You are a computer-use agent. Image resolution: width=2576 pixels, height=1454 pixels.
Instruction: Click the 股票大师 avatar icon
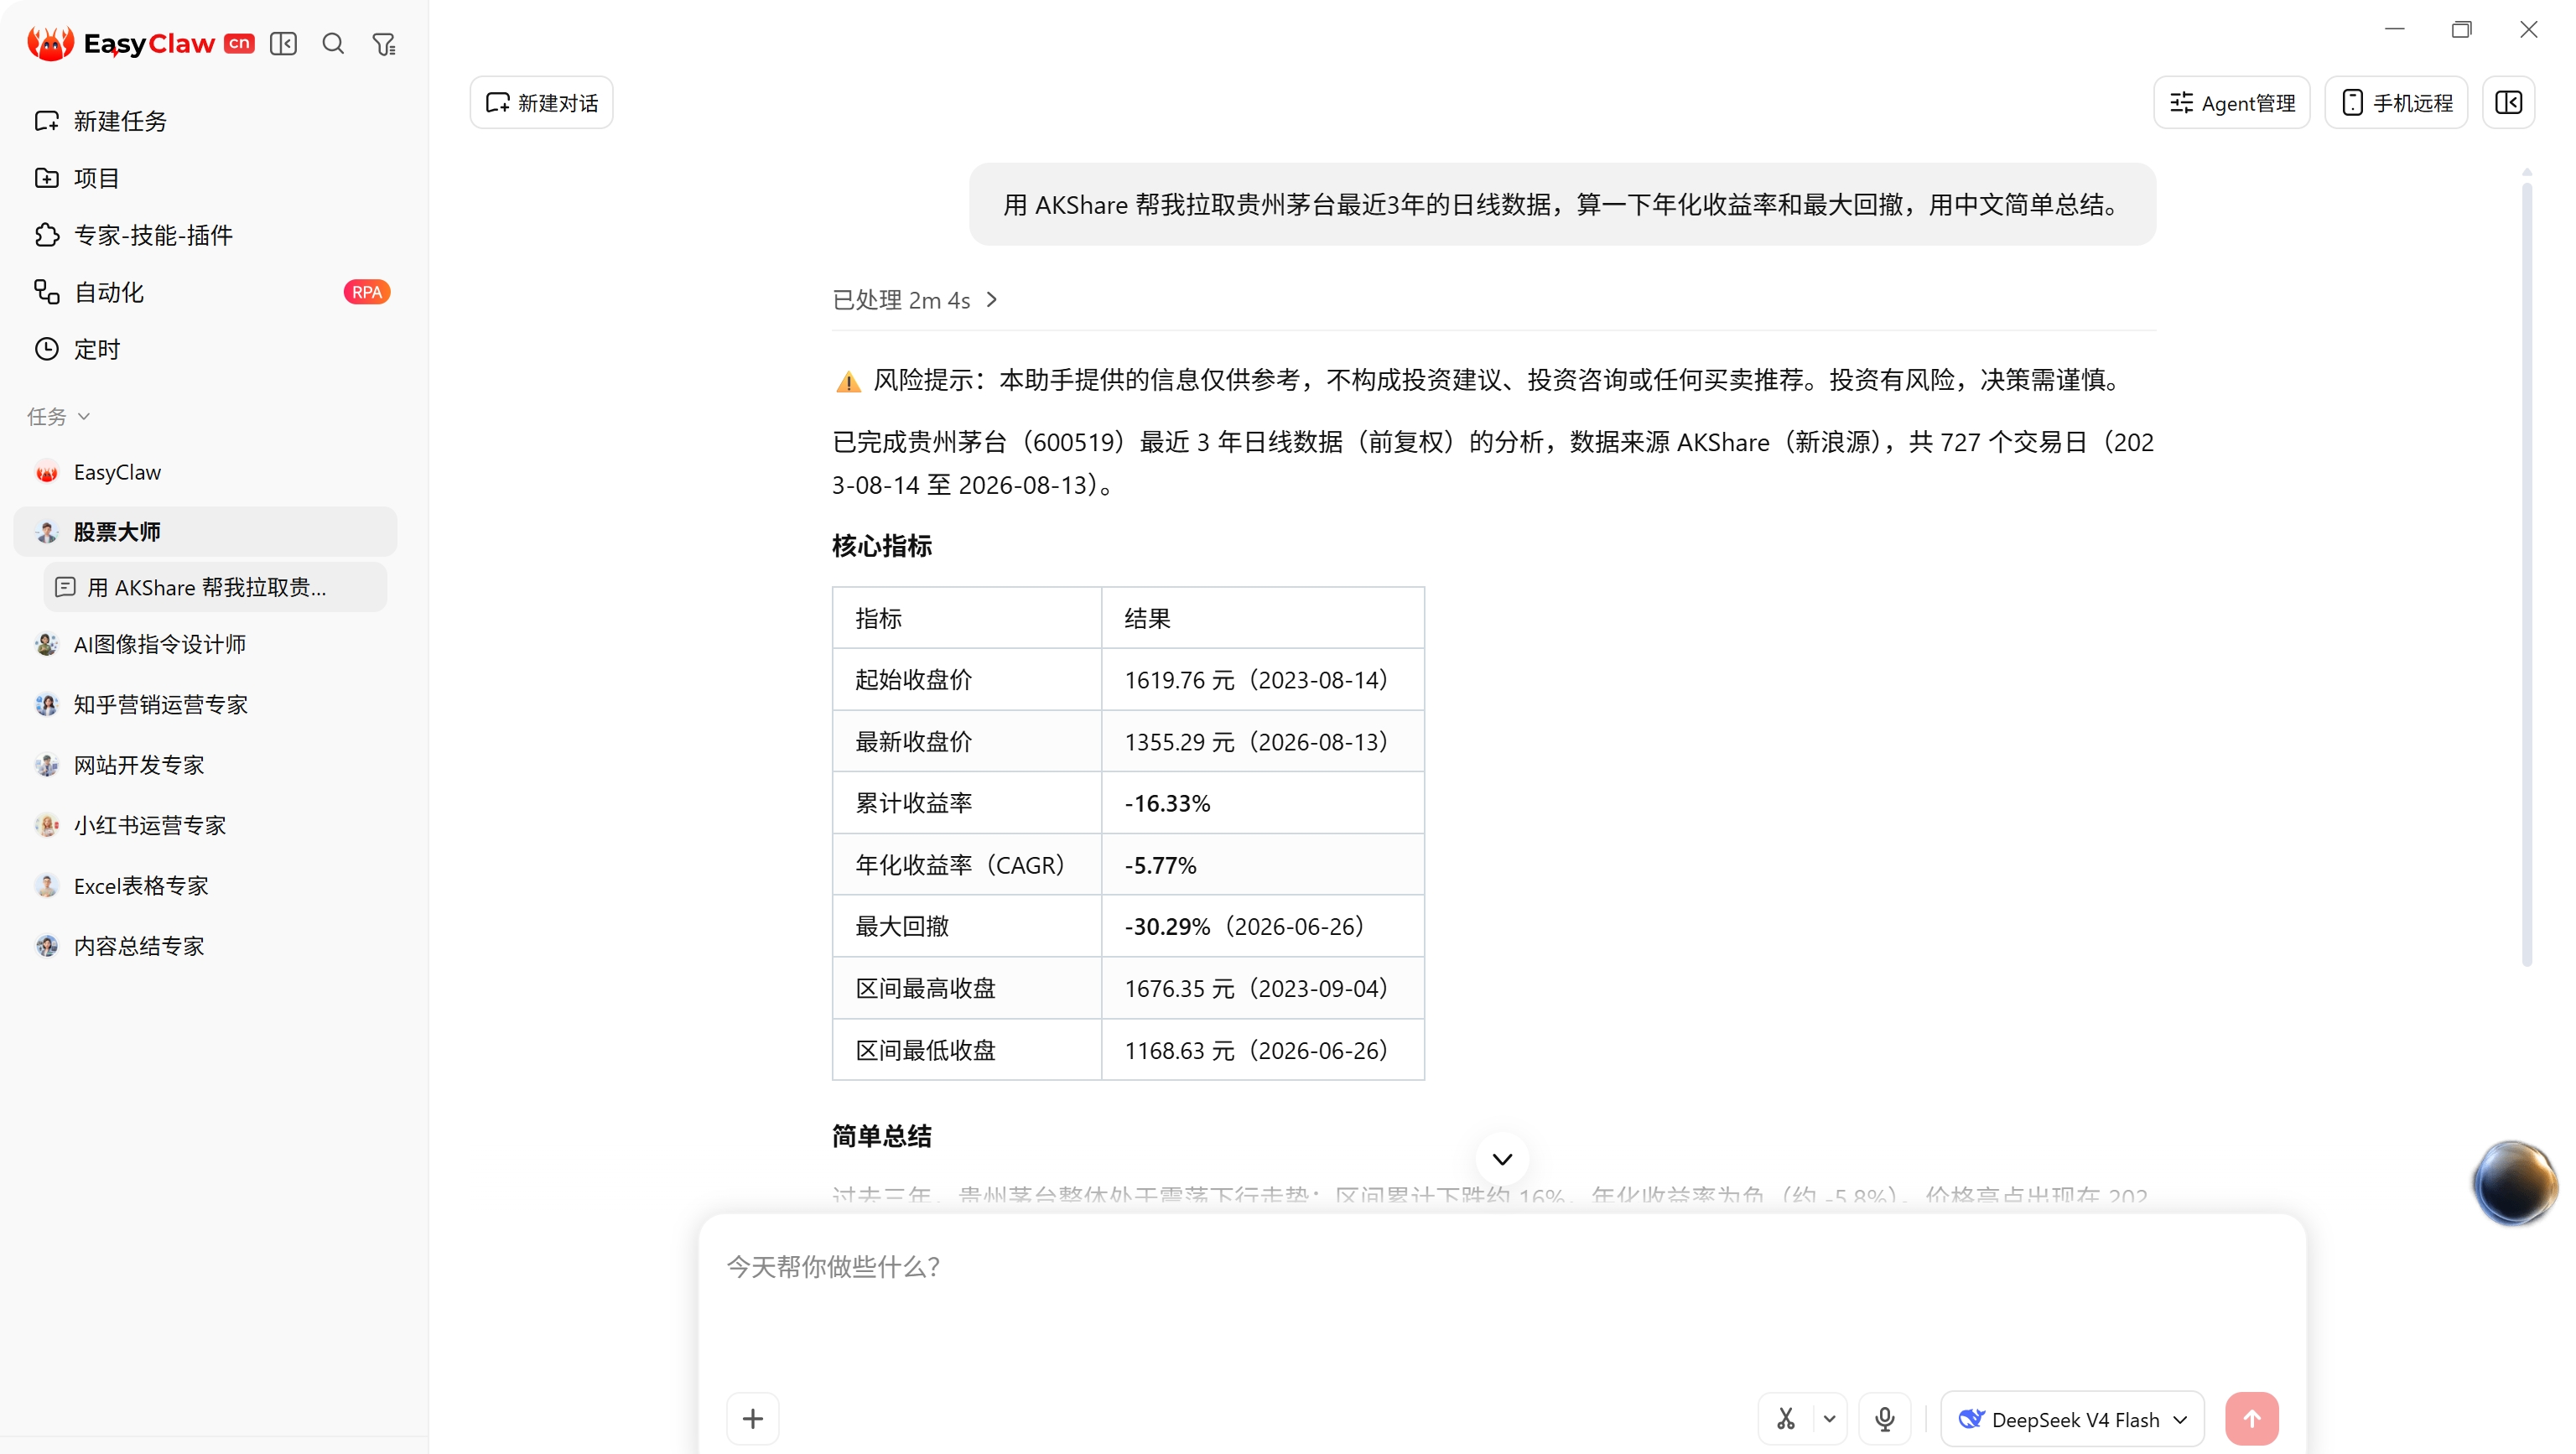click(46, 532)
